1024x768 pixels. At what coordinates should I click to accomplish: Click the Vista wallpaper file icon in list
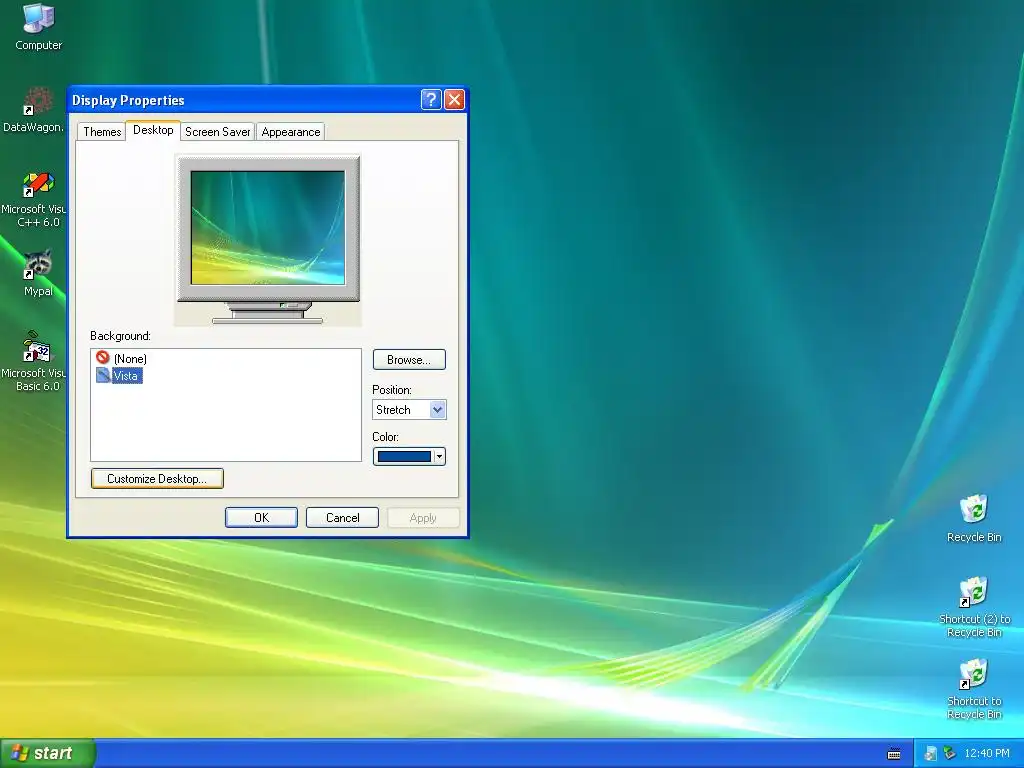[x=103, y=375]
